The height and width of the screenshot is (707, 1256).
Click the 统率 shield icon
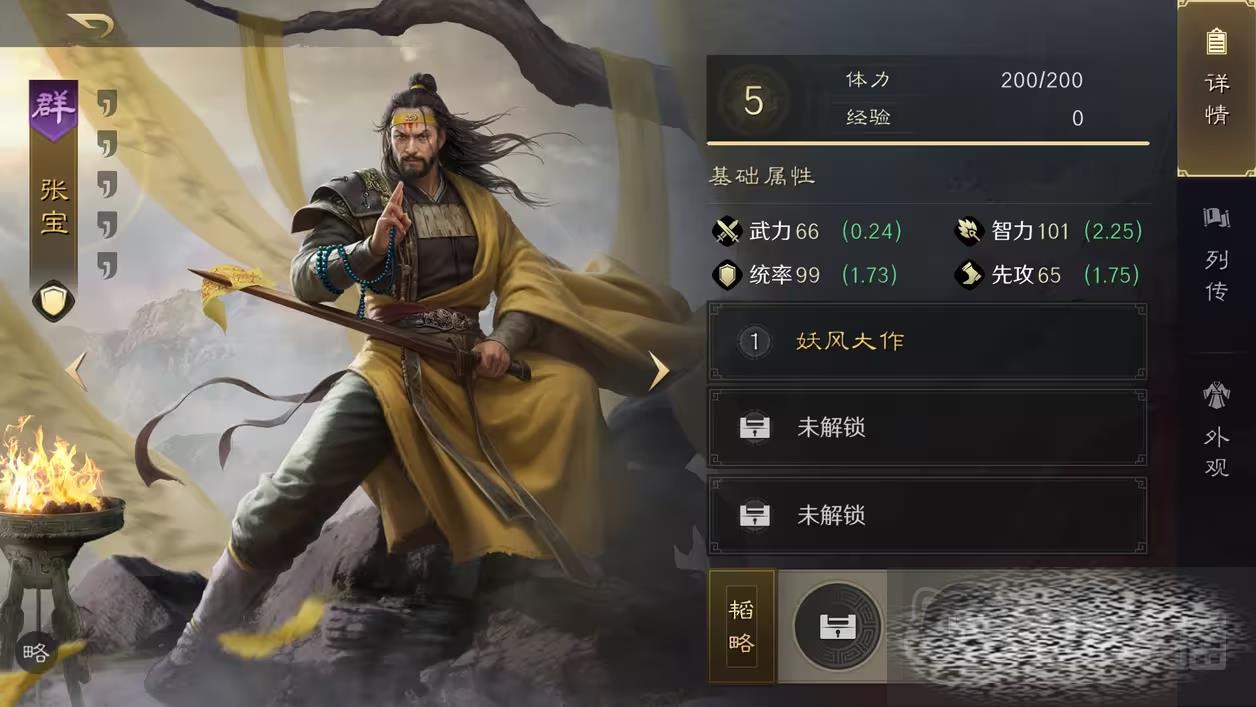pos(727,275)
